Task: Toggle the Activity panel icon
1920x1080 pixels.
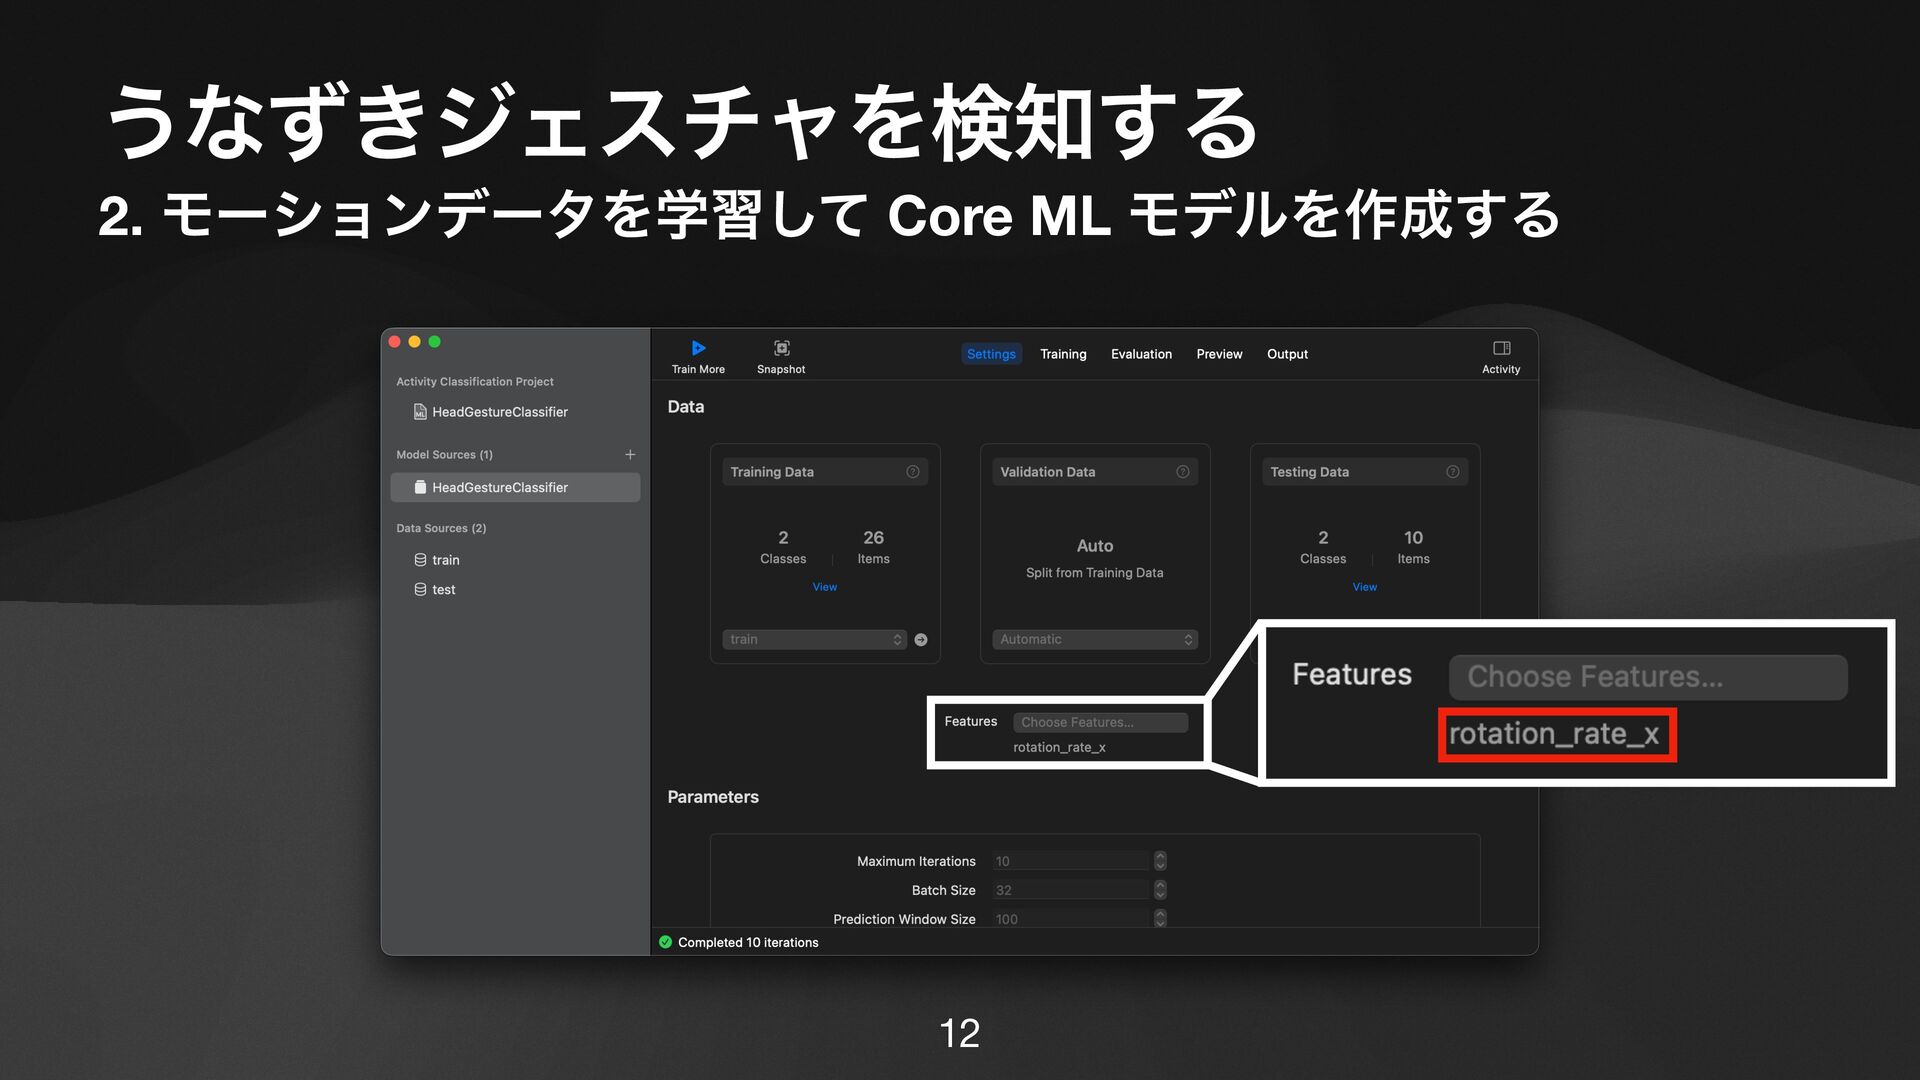Action: point(1501,348)
